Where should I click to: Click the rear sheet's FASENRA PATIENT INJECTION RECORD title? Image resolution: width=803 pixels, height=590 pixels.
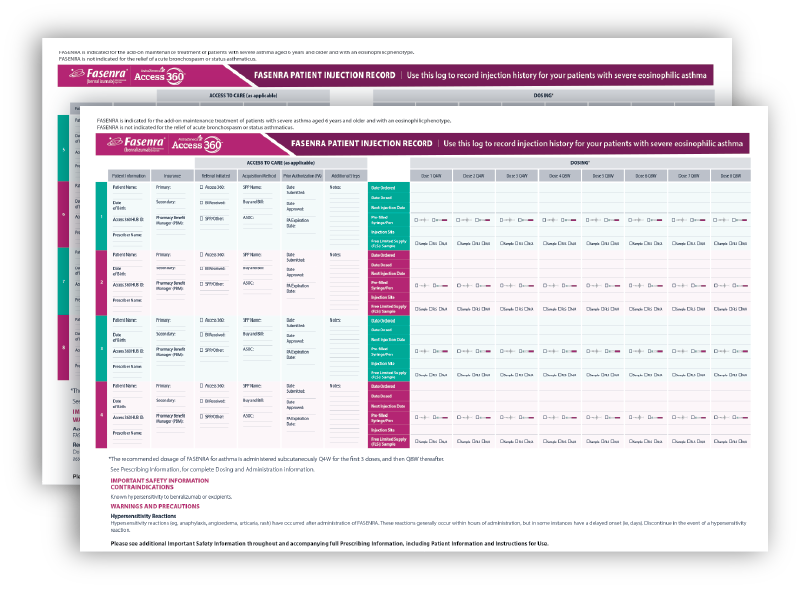pyautogui.click(x=325, y=75)
